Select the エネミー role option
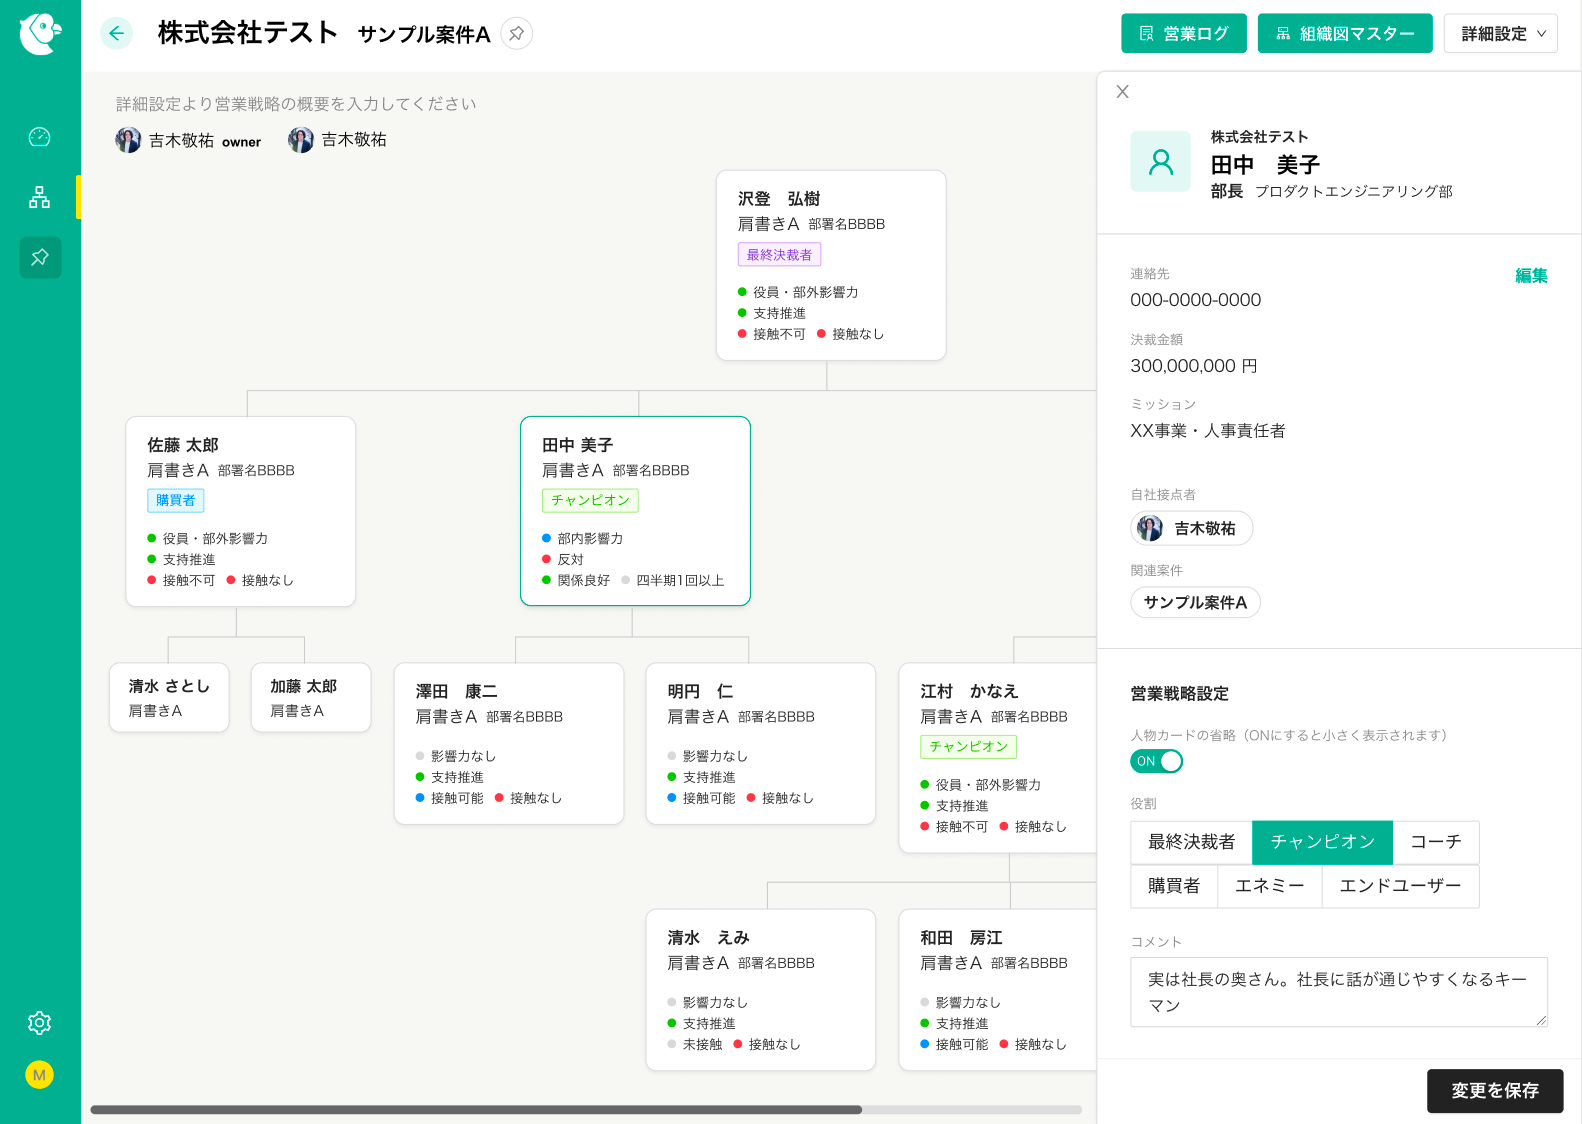 pyautogui.click(x=1269, y=886)
